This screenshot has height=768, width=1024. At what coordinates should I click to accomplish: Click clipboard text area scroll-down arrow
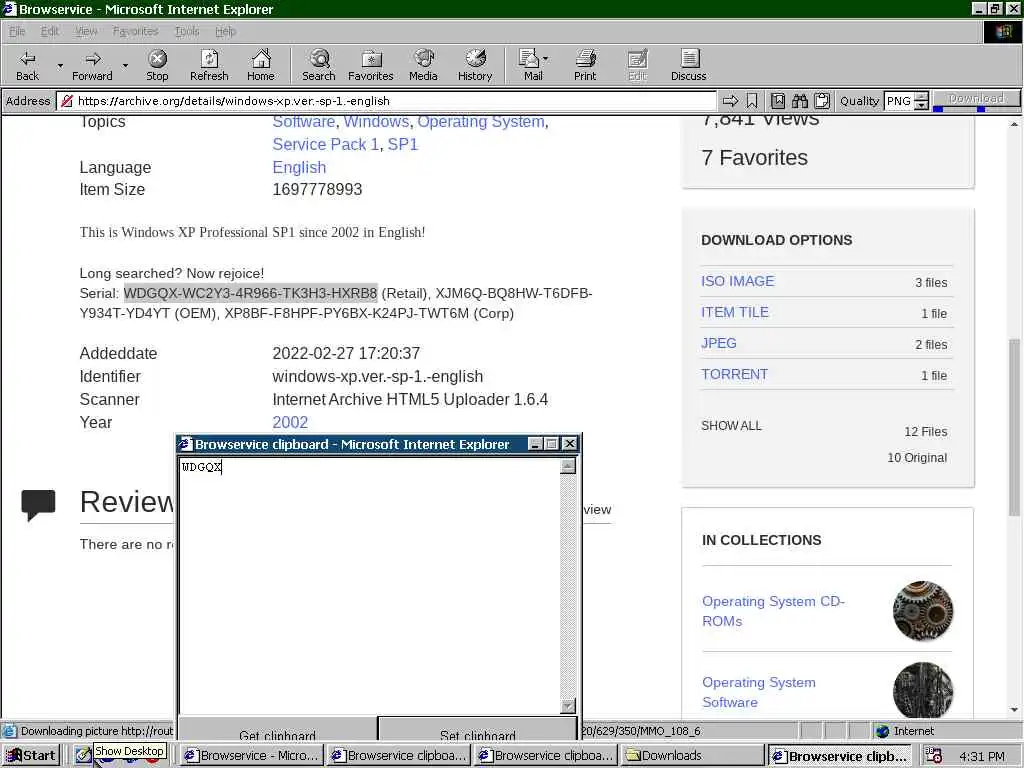click(x=568, y=706)
